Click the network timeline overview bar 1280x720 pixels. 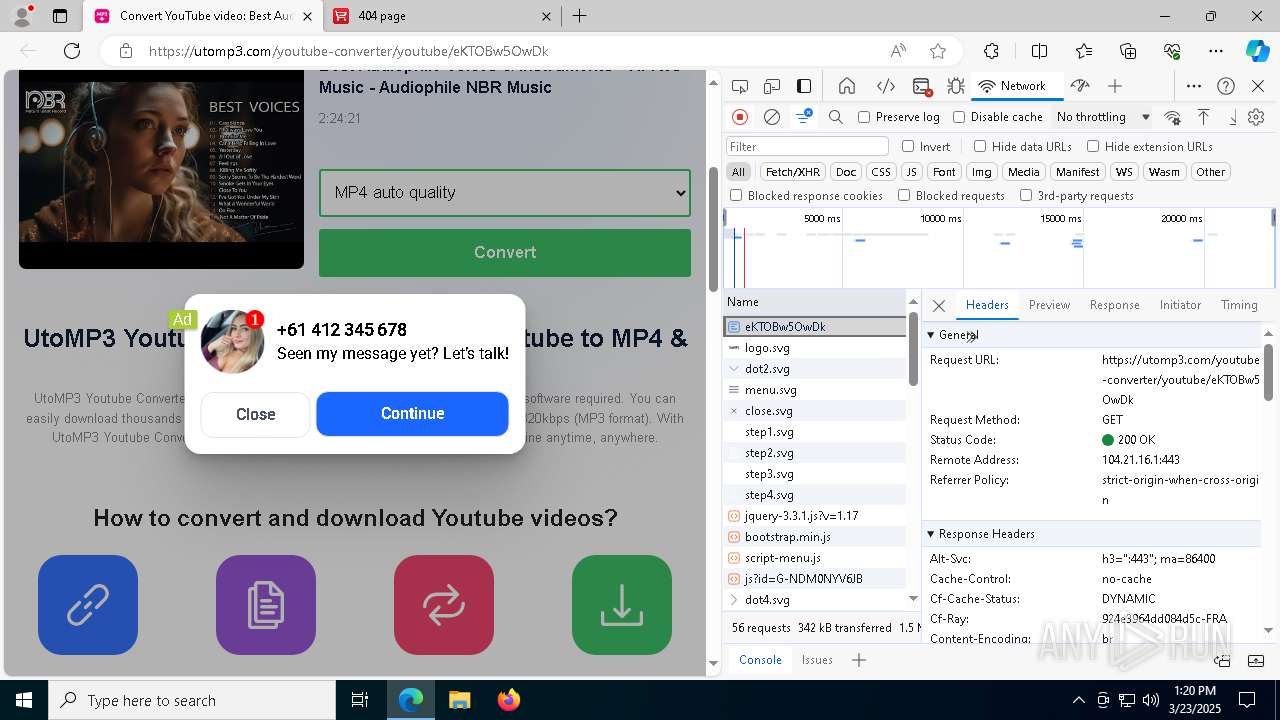click(x=998, y=248)
